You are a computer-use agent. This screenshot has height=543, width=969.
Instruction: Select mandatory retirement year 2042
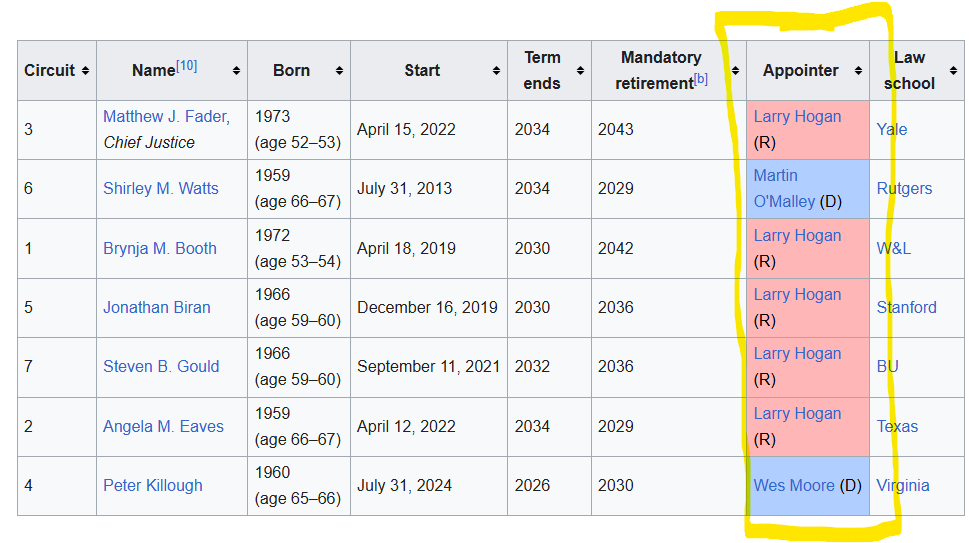(616, 248)
